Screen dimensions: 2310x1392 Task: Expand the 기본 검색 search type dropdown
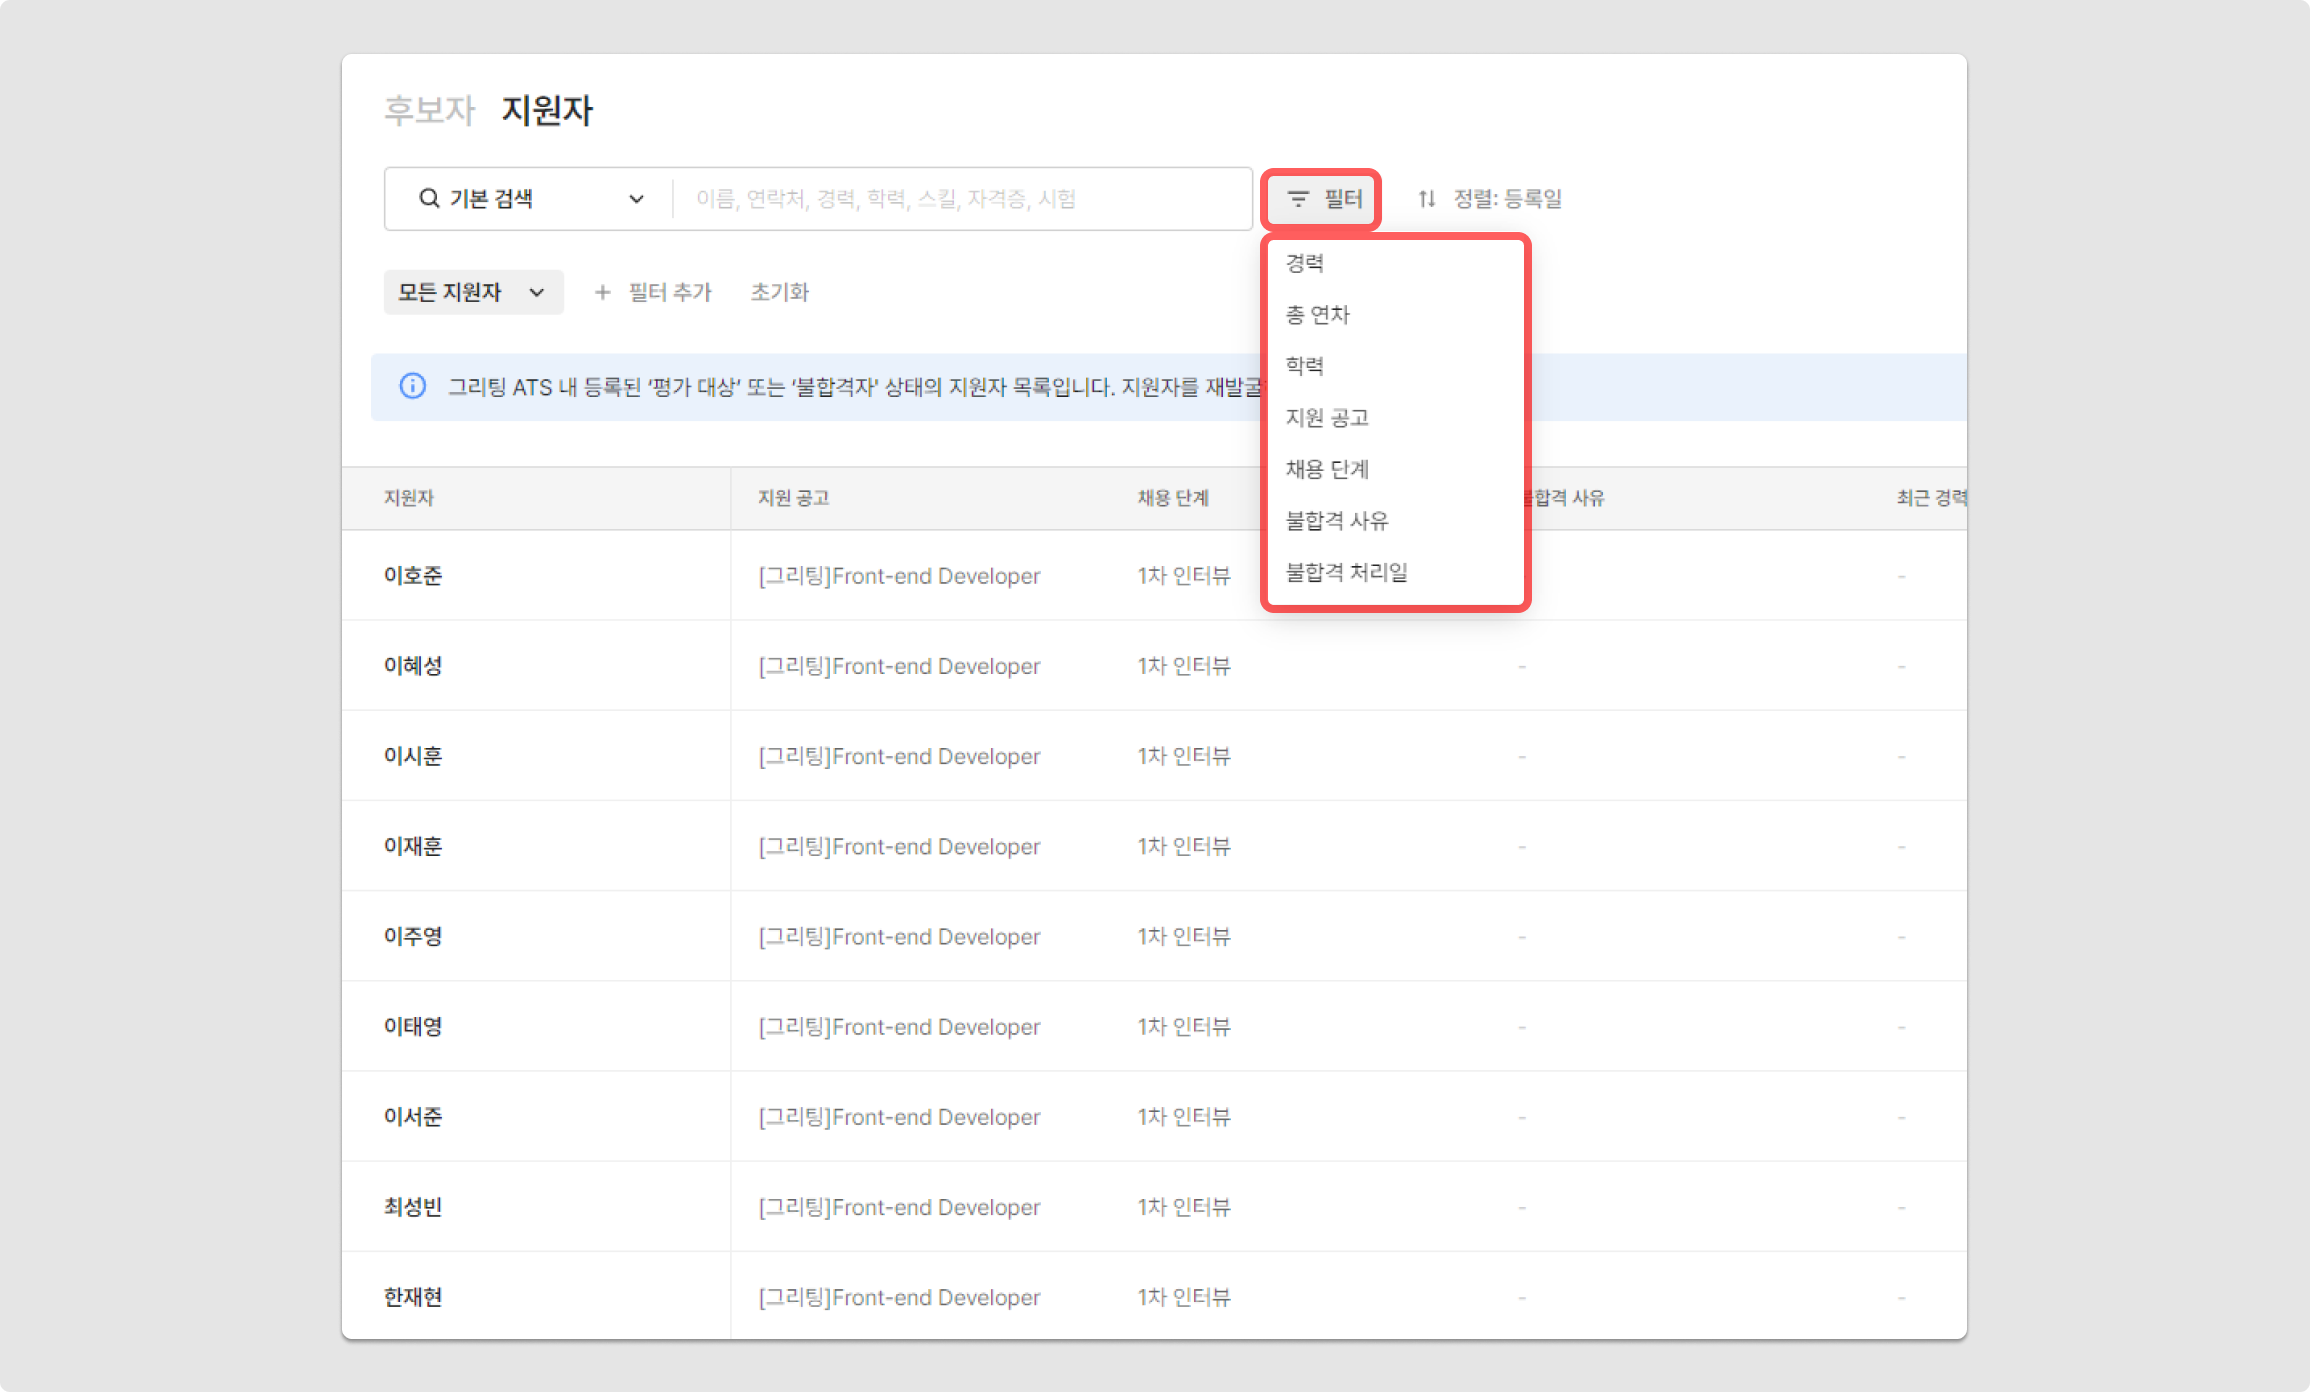pyautogui.click(x=636, y=198)
